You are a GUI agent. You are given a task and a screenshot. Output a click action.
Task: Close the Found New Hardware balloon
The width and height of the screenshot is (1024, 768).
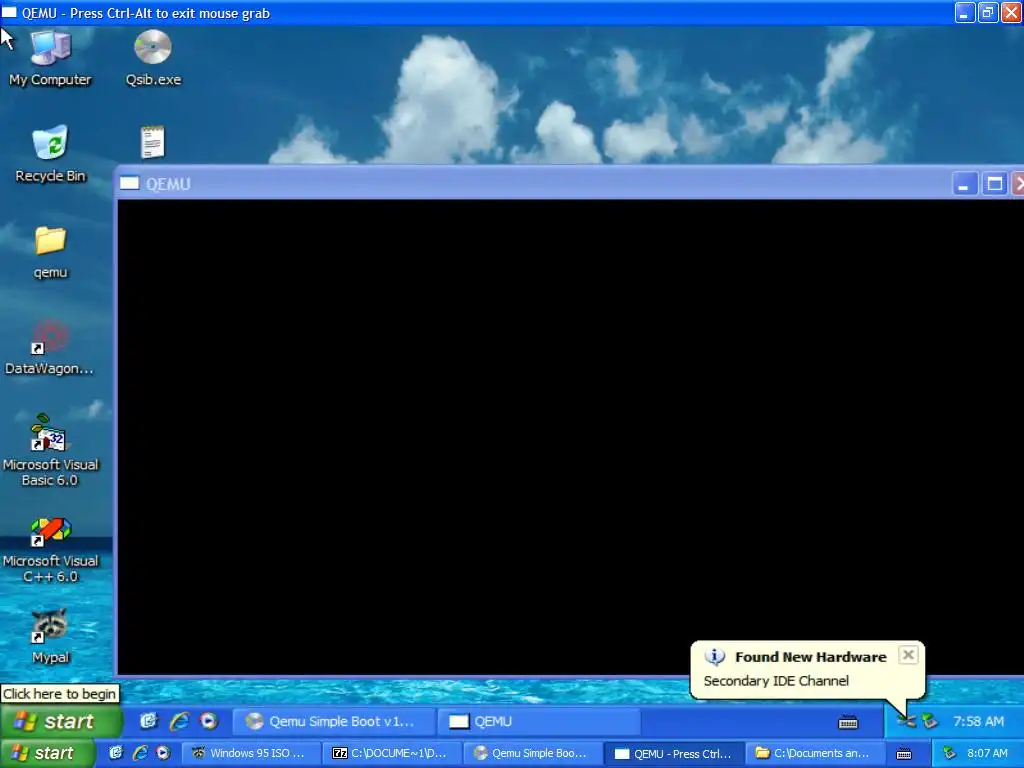pos(908,655)
